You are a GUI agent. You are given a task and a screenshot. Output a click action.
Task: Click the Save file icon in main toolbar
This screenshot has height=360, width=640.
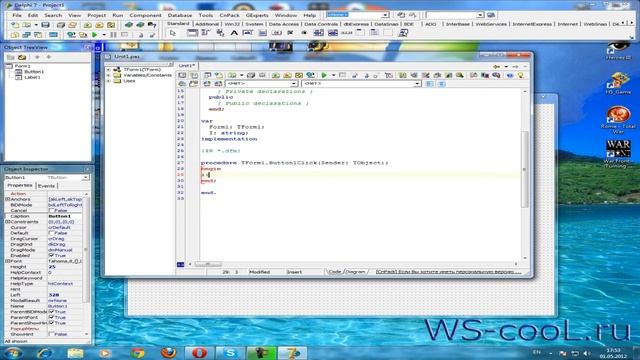point(45,25)
